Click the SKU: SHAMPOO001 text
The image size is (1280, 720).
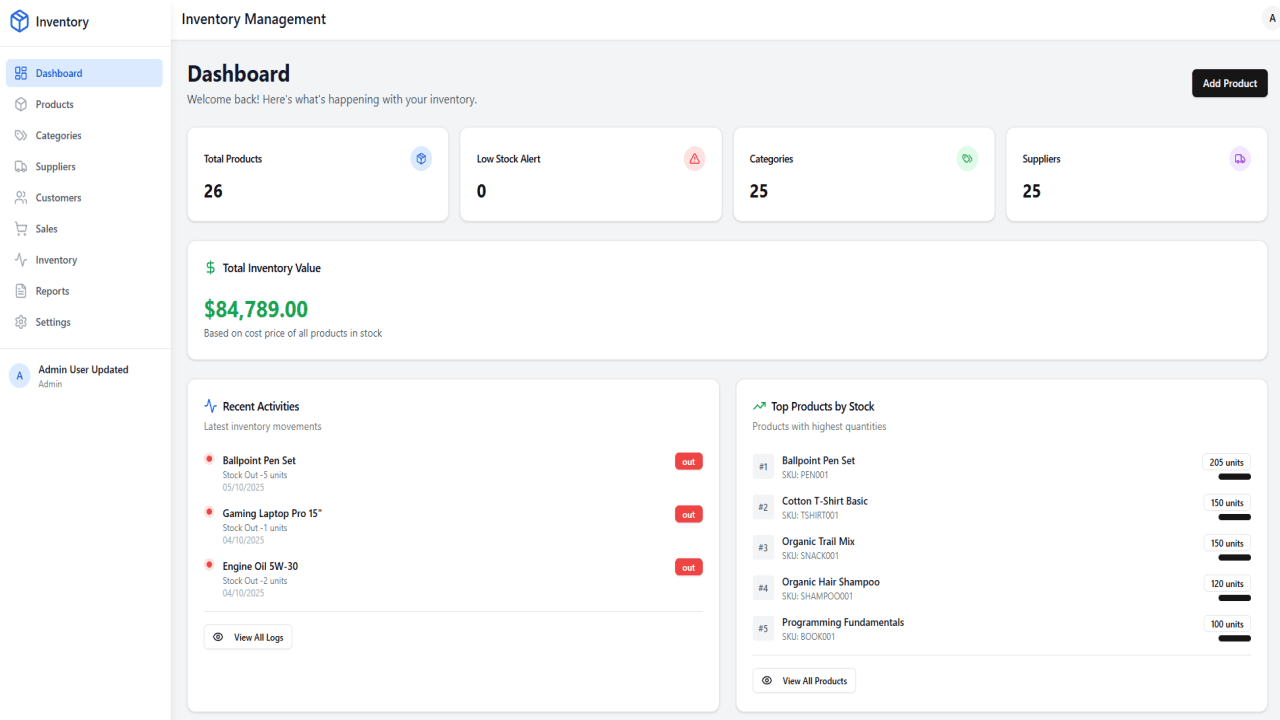pos(817,596)
